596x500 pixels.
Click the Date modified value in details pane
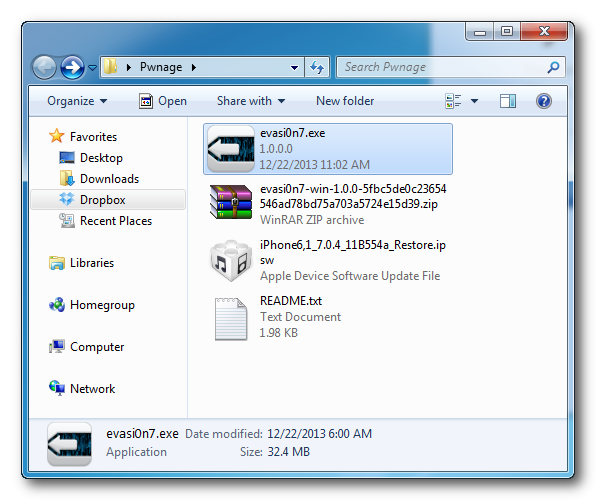(x=319, y=433)
